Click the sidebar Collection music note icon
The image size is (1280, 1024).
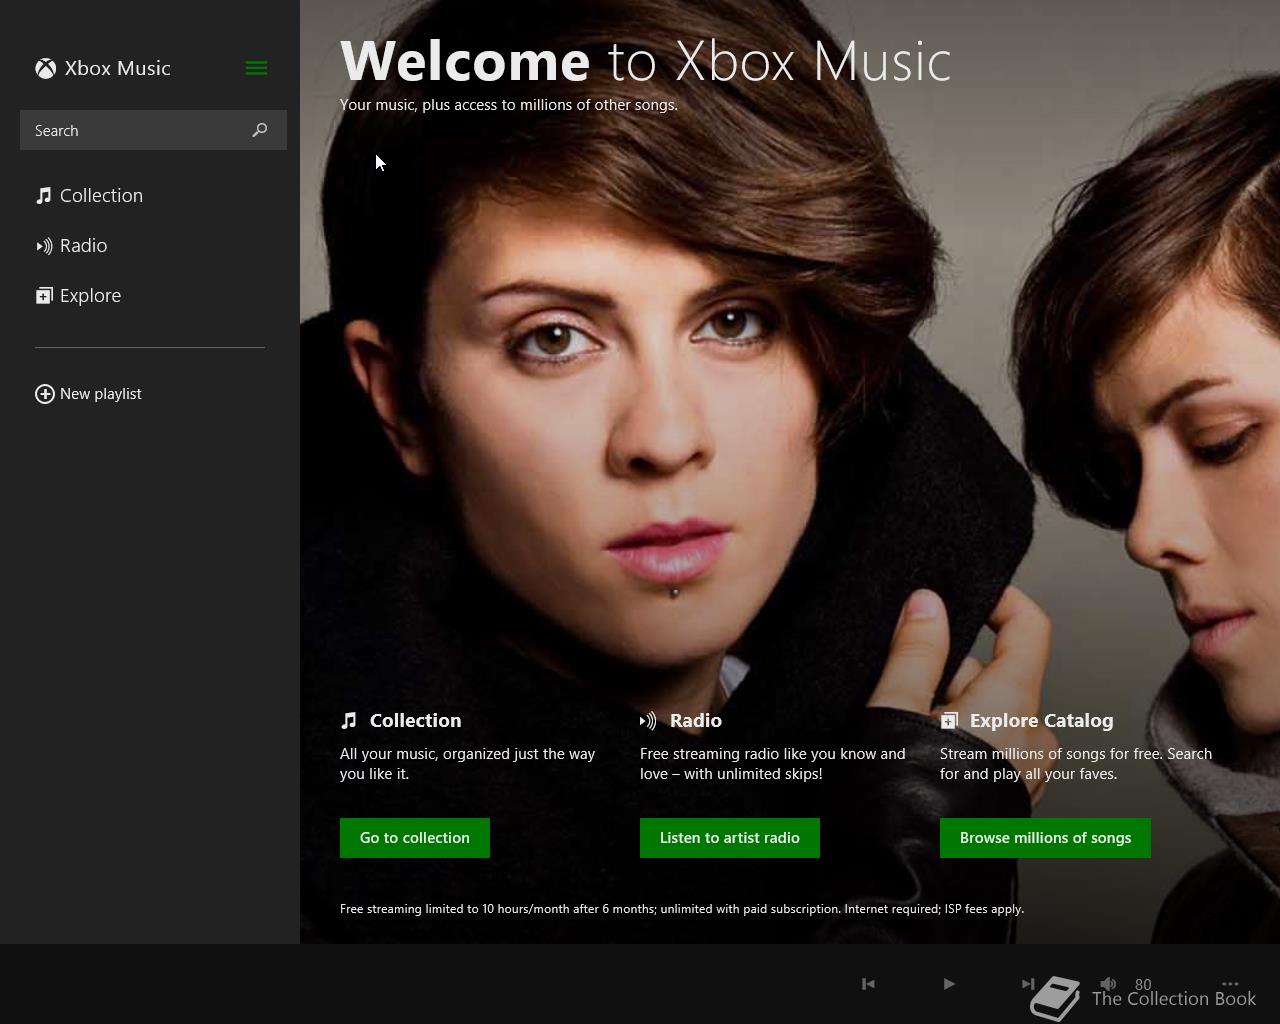pyautogui.click(x=44, y=195)
